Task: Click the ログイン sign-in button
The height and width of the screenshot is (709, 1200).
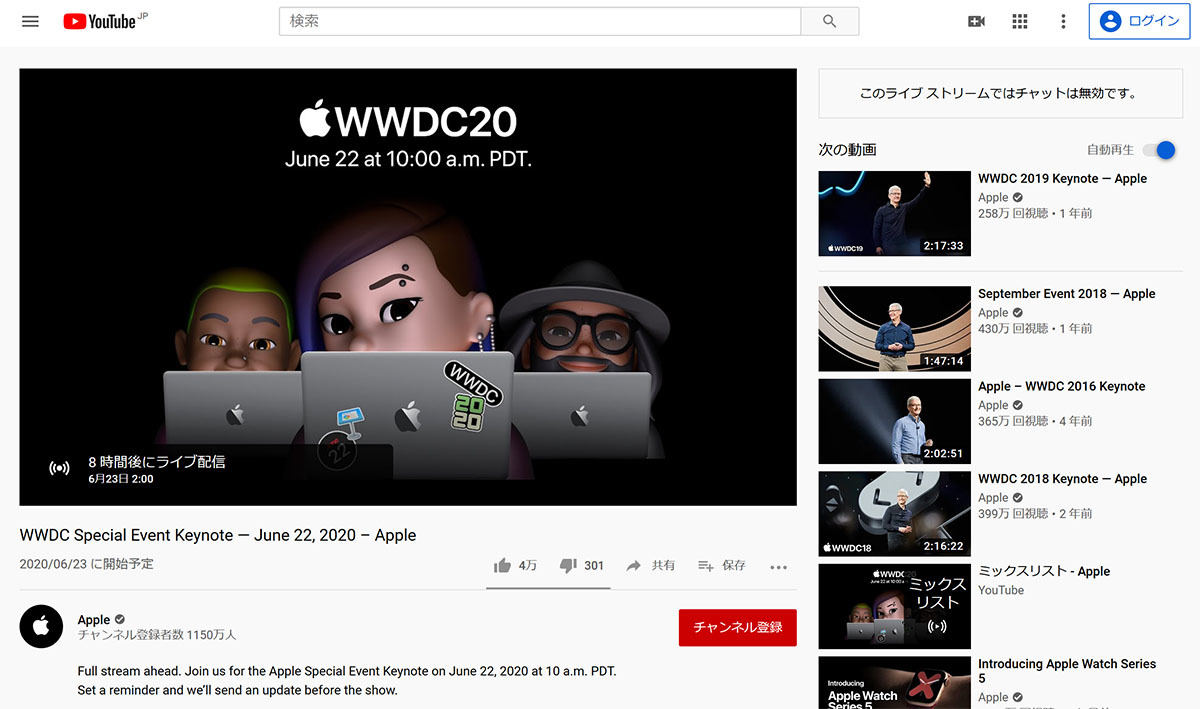Action: click(1139, 21)
